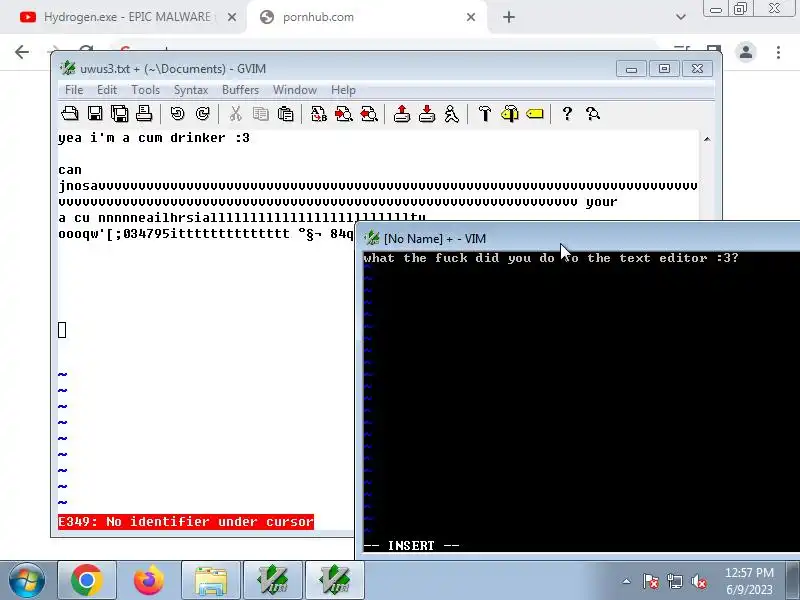The width and height of the screenshot is (800, 600).
Task: Close the Hydrogen.exe browser tab
Action: pyautogui.click(x=232, y=17)
